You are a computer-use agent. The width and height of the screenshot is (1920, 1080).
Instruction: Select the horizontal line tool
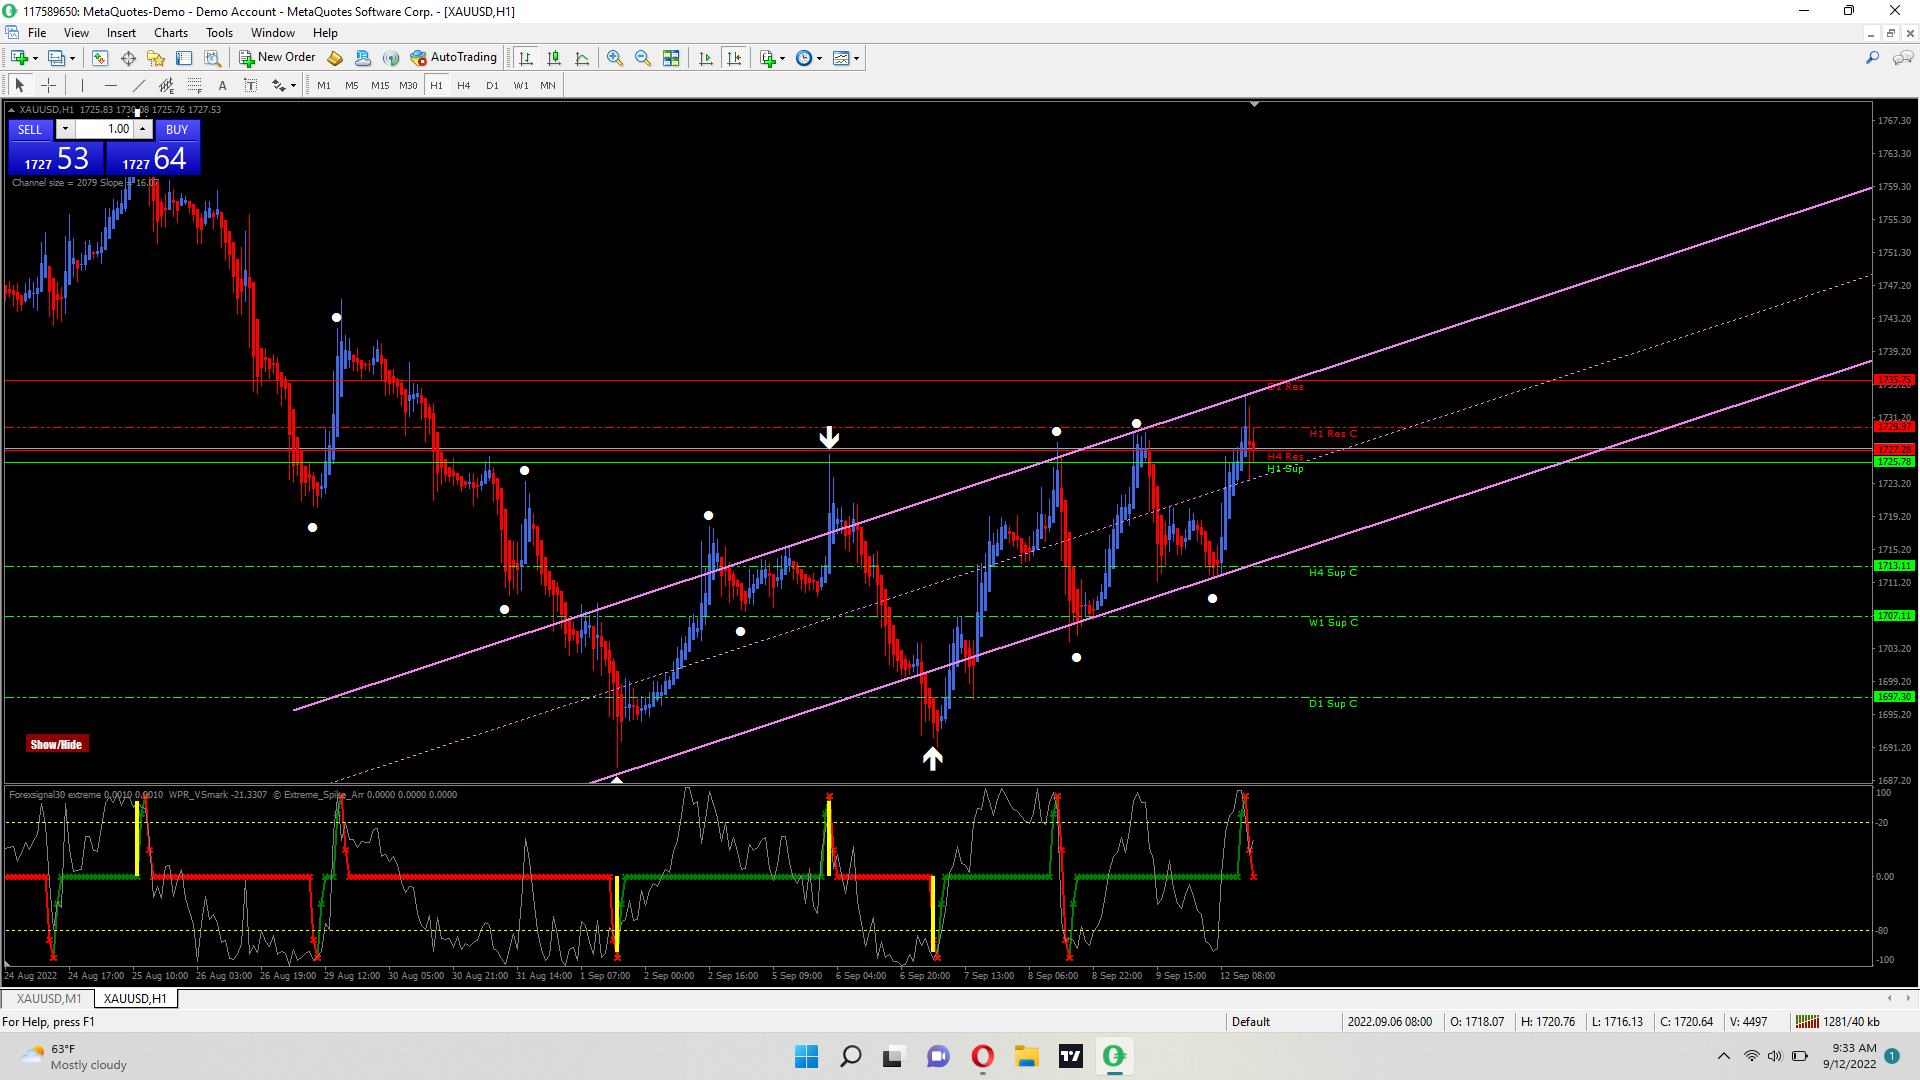tap(111, 86)
